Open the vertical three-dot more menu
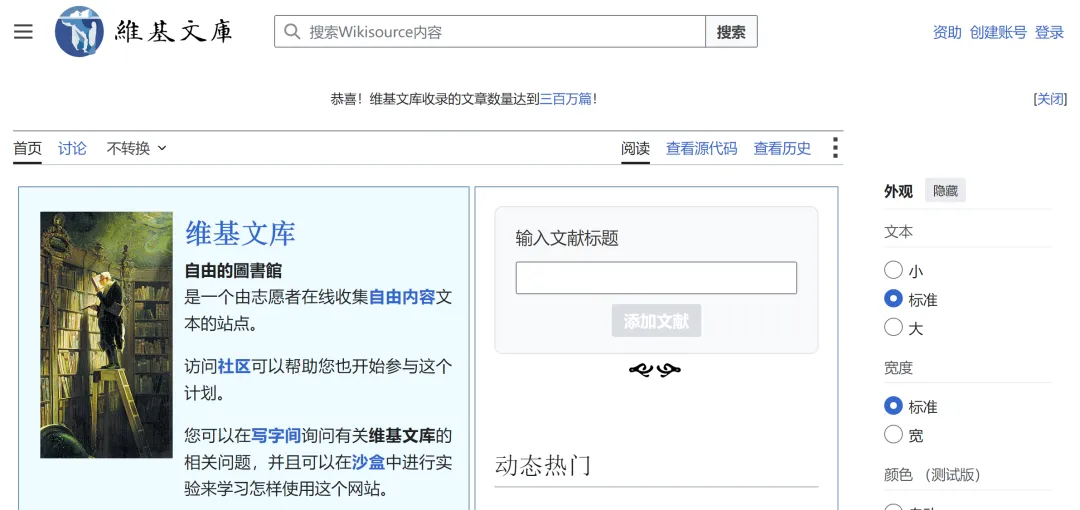The width and height of the screenshot is (1080, 510). pyautogui.click(x=835, y=147)
